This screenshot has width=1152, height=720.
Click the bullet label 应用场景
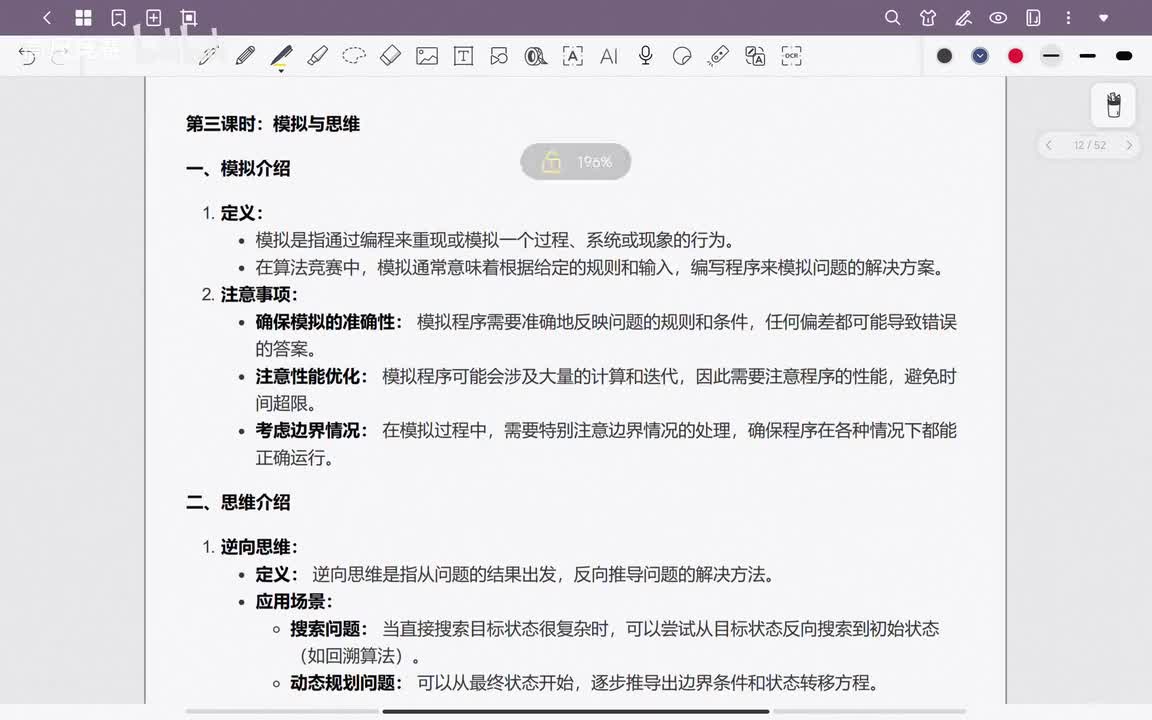(x=294, y=601)
